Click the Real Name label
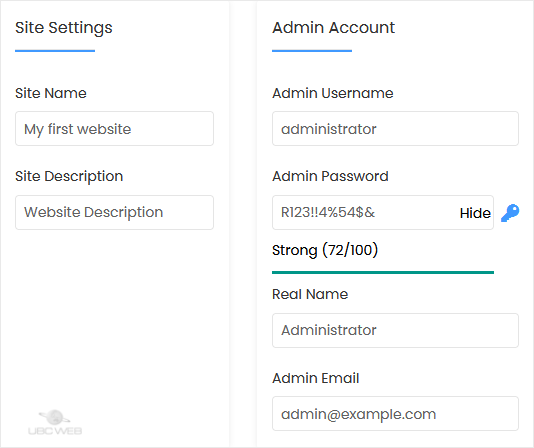Image resolution: width=534 pixels, height=448 pixels. pyautogui.click(x=310, y=294)
